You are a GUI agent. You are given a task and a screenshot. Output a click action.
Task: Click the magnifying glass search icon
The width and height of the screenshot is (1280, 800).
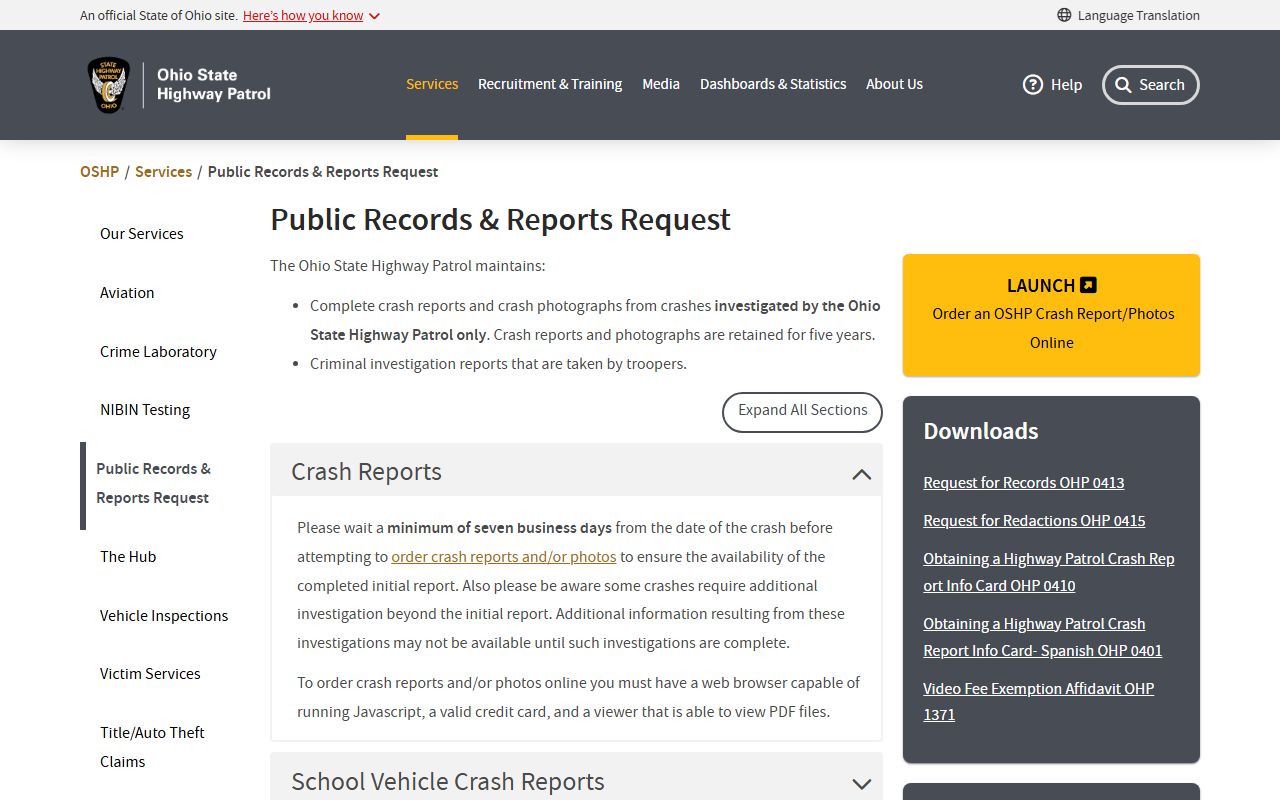coord(1123,85)
